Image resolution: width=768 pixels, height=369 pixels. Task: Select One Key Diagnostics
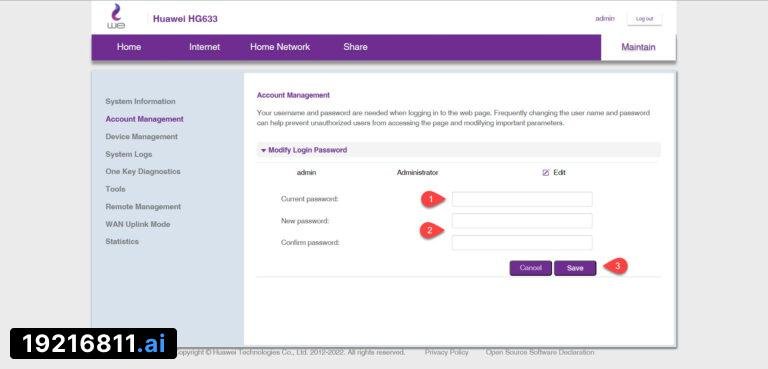pos(143,172)
